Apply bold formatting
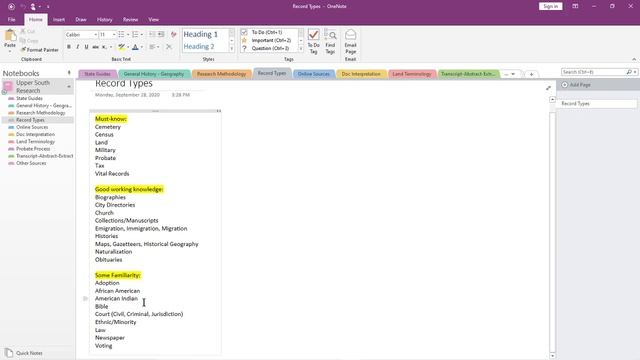 [69, 47]
